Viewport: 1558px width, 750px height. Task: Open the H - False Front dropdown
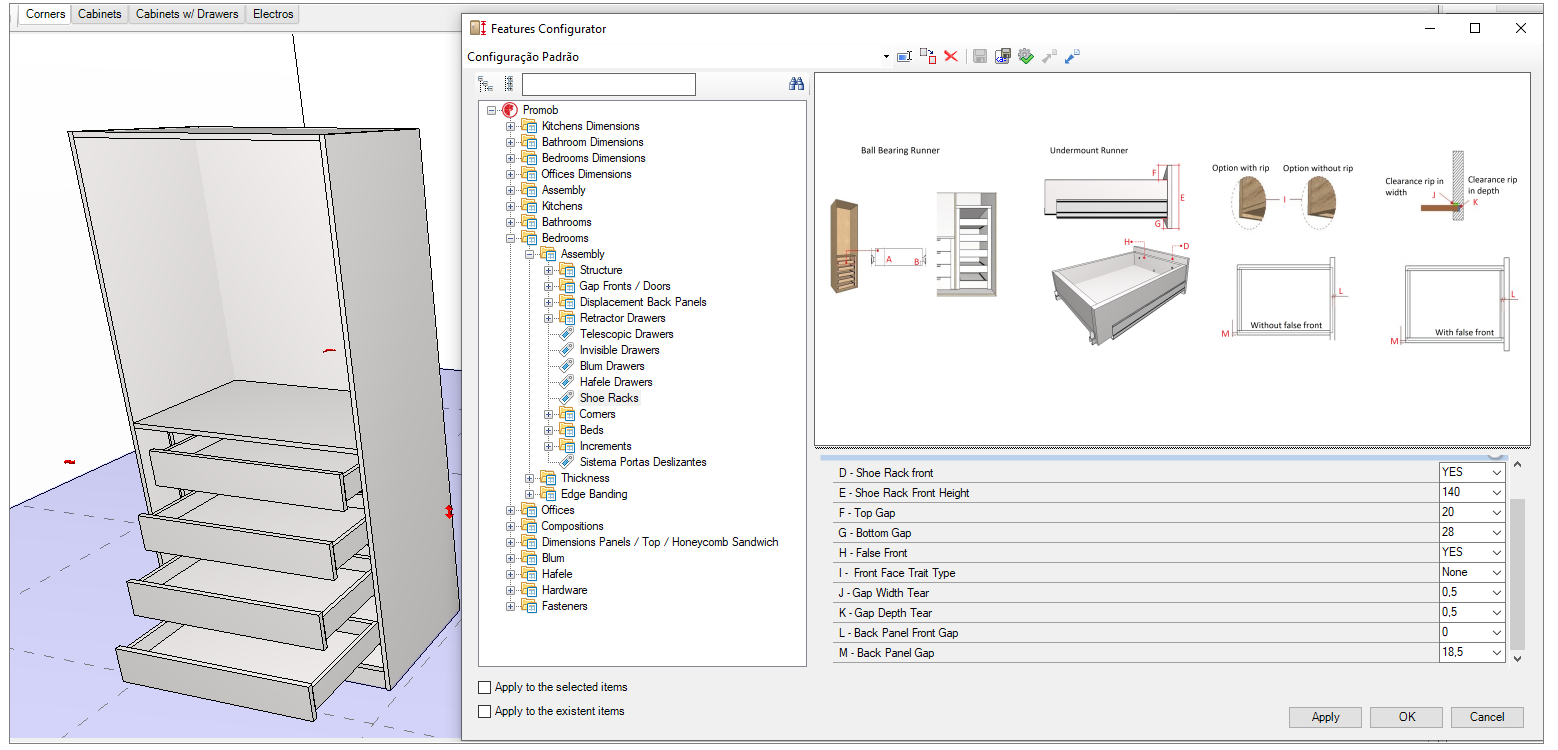[x=1496, y=552]
